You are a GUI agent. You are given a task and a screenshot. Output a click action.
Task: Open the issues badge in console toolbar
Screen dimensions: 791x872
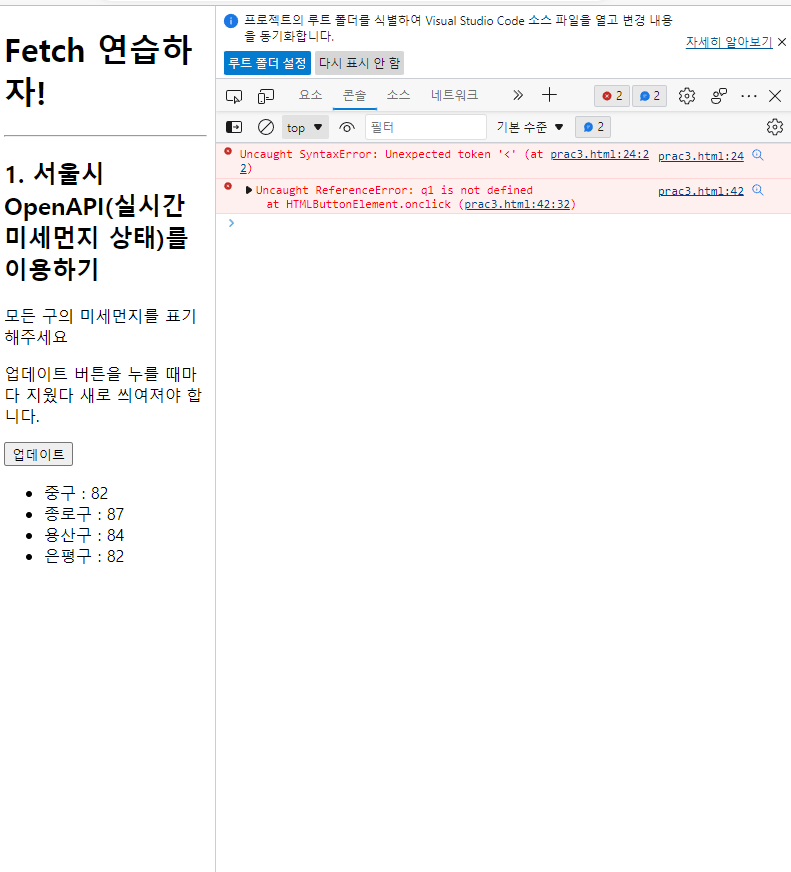pyautogui.click(x=593, y=127)
